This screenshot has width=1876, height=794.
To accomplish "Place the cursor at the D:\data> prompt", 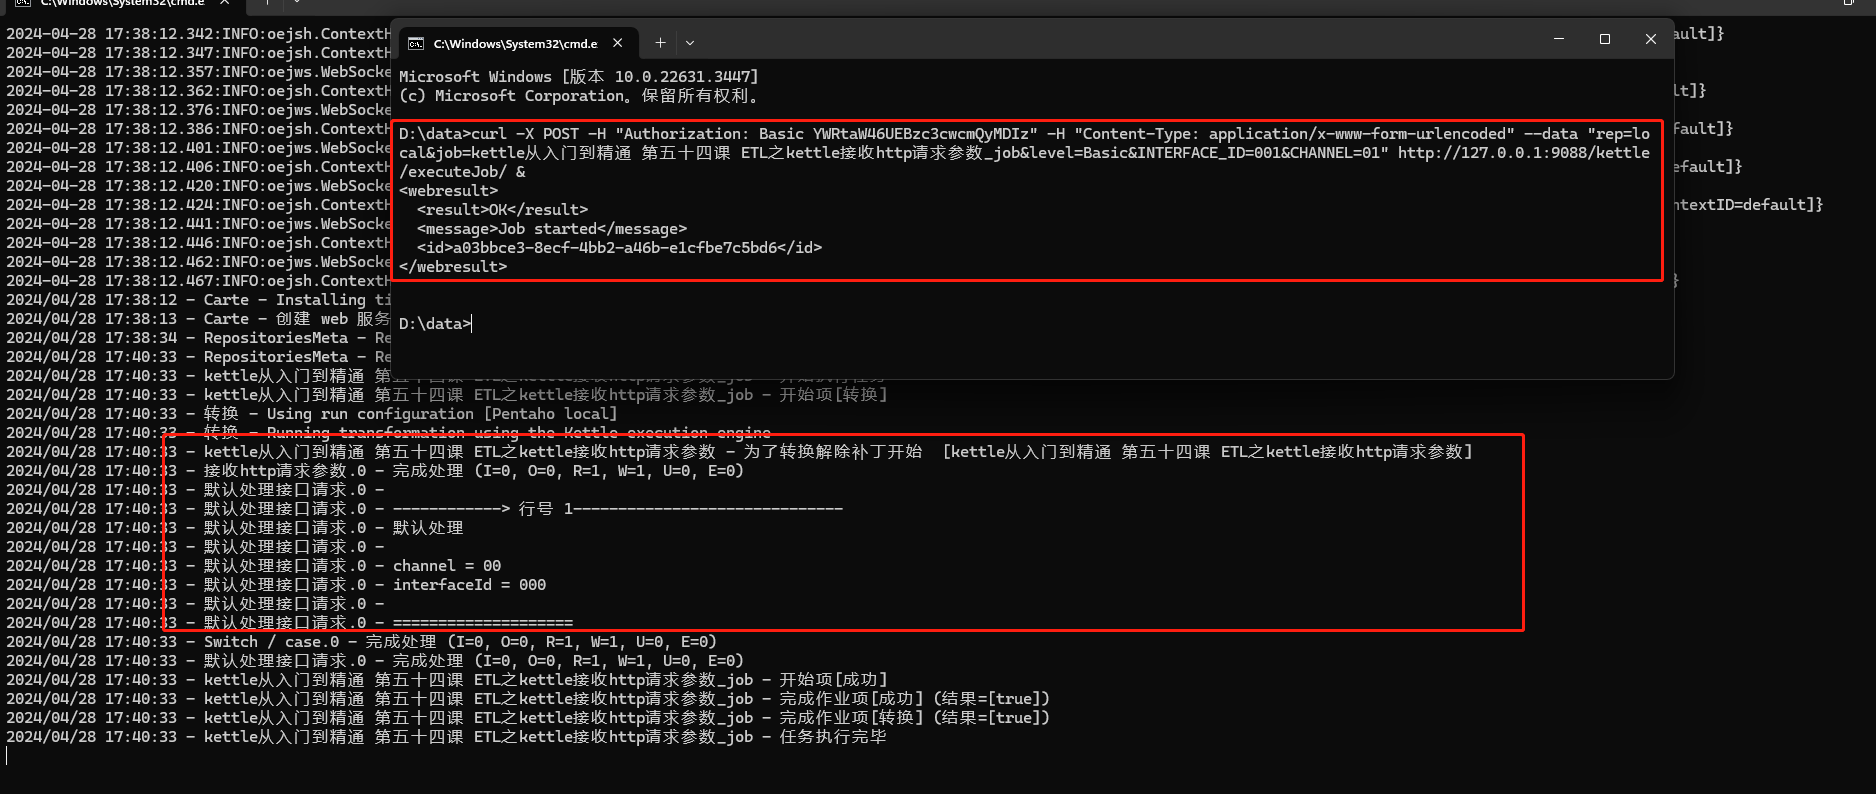I will 435,324.
